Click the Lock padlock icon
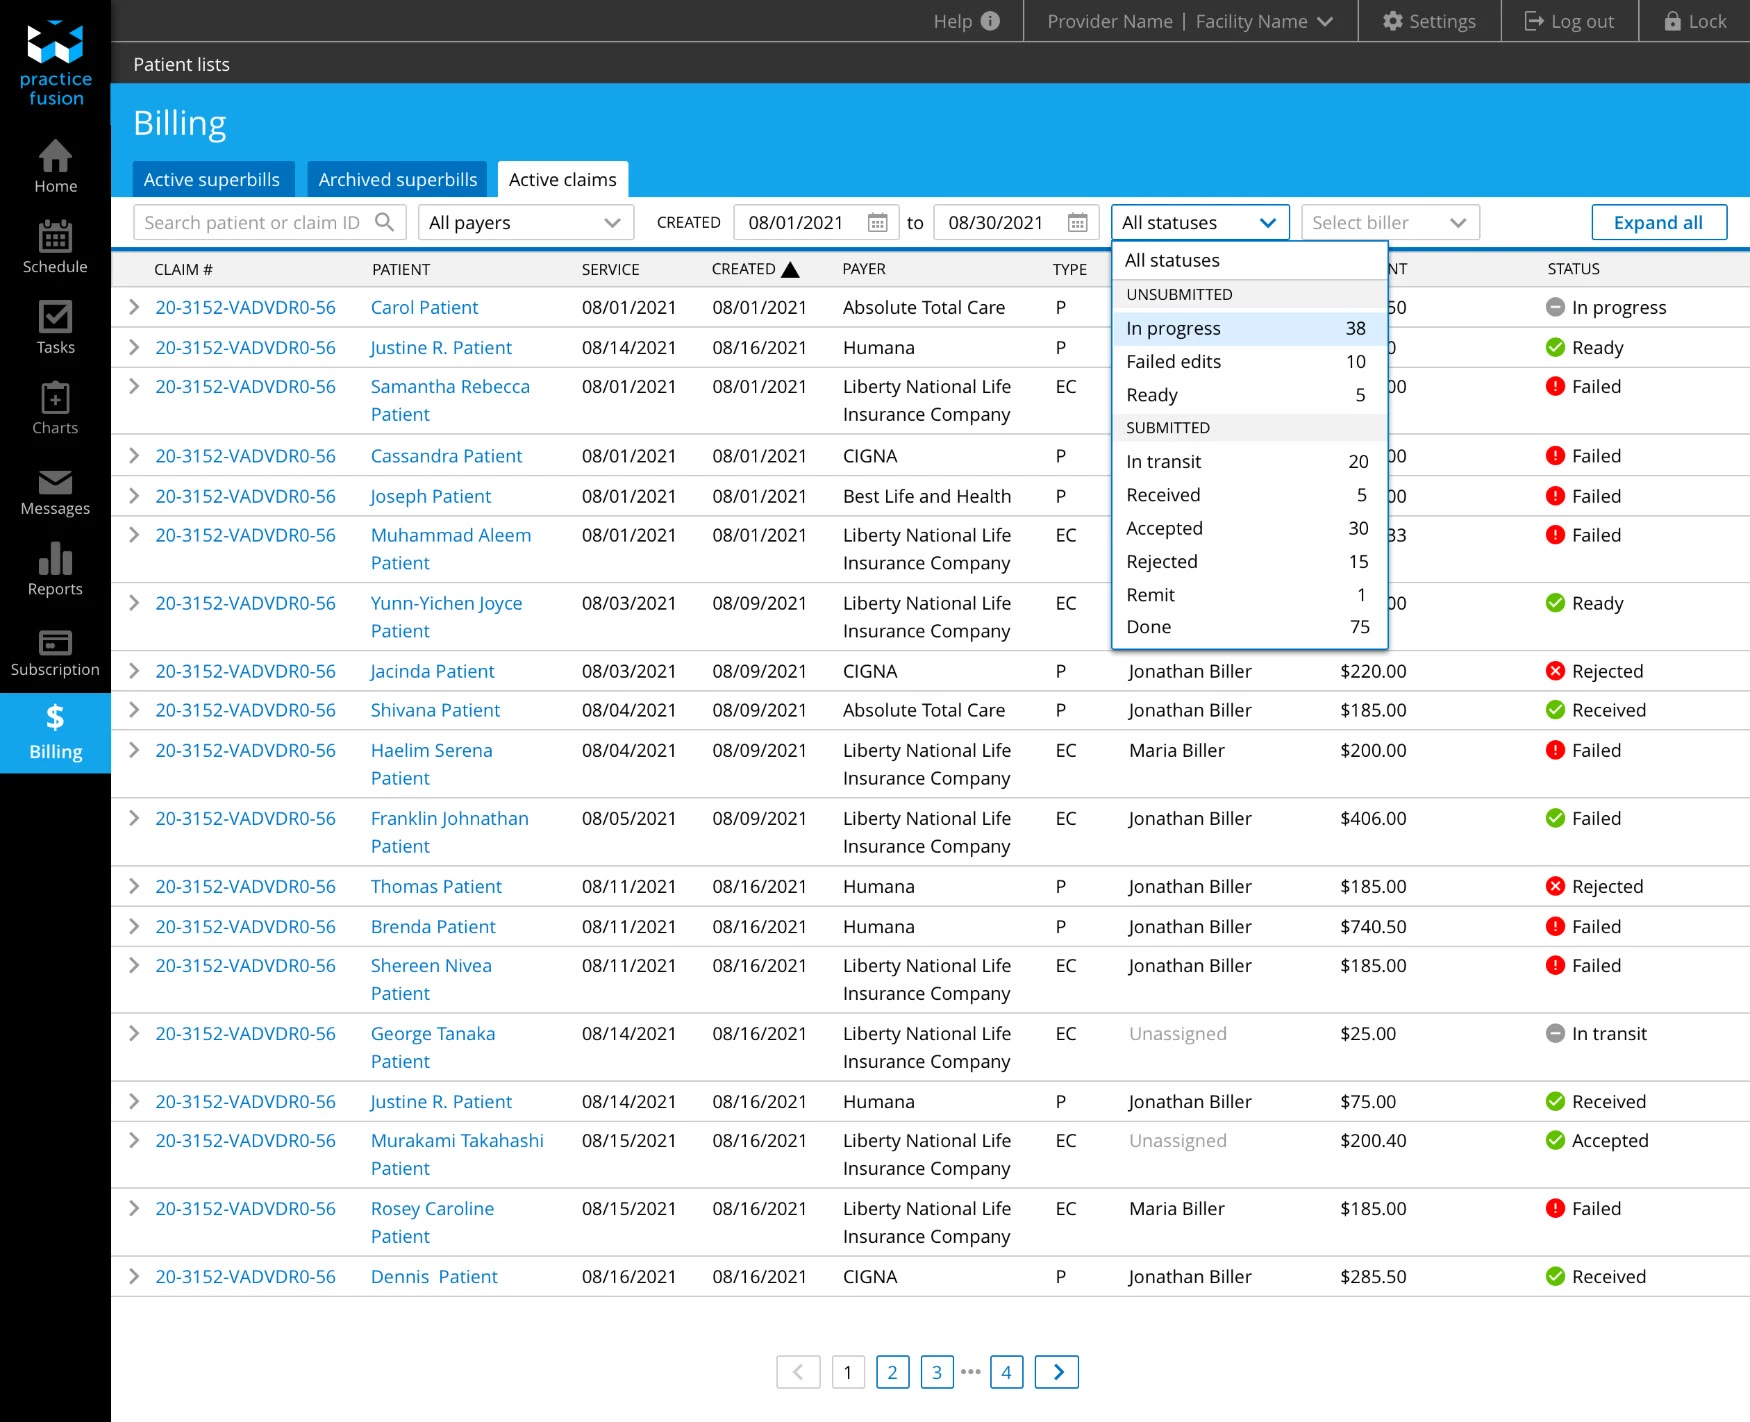 pyautogui.click(x=1672, y=21)
